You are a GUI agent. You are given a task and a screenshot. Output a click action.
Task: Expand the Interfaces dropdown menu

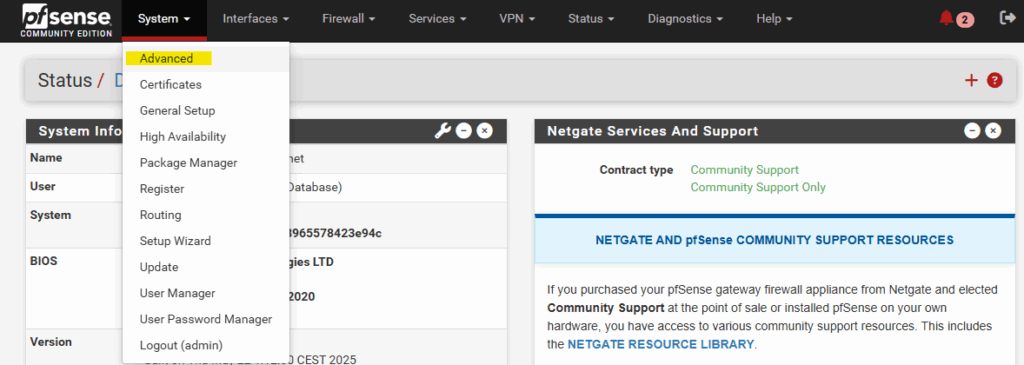pos(256,19)
